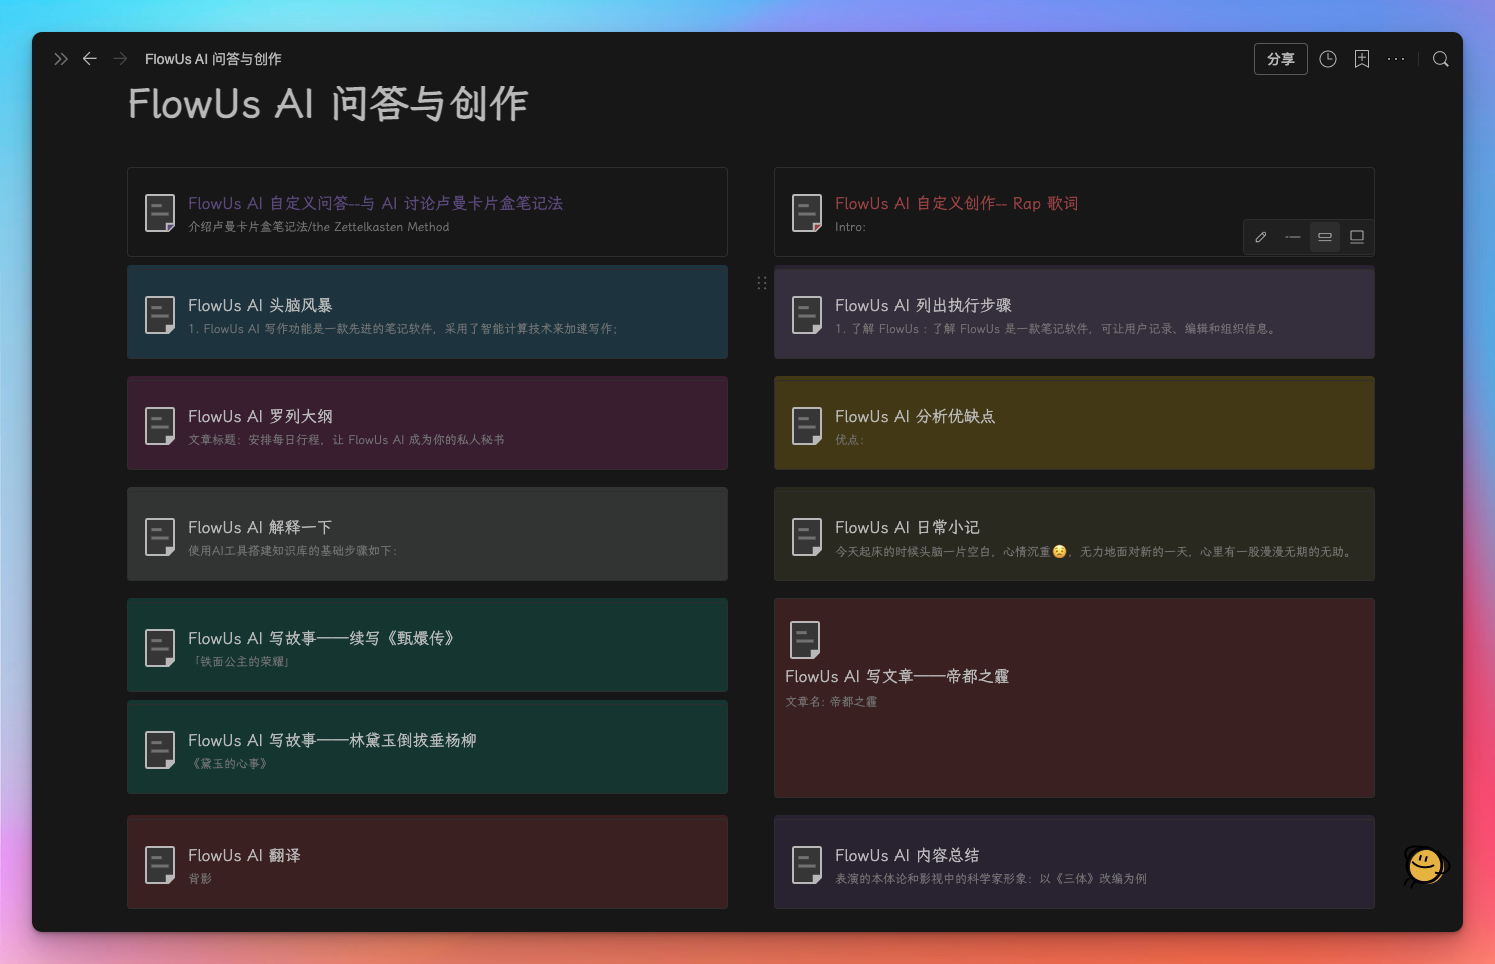Select the small card preview style
The height and width of the screenshot is (964, 1495).
(1324, 237)
